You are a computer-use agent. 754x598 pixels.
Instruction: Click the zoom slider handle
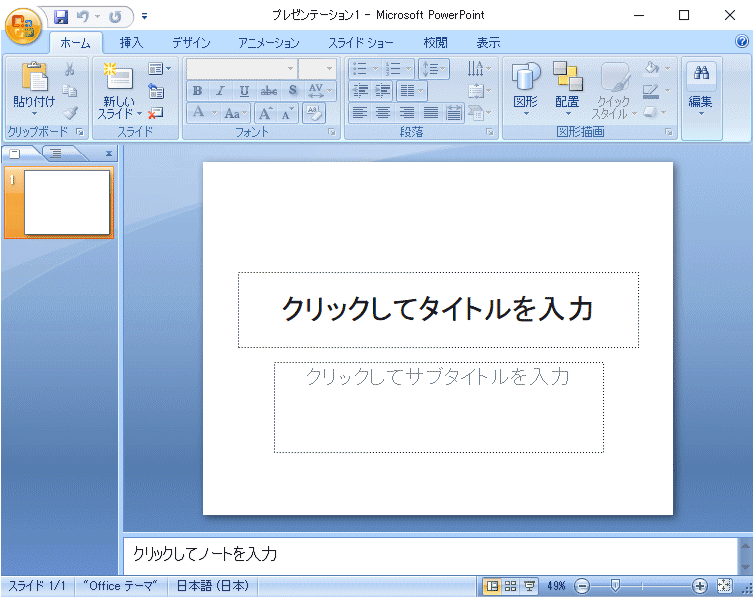coord(615,586)
